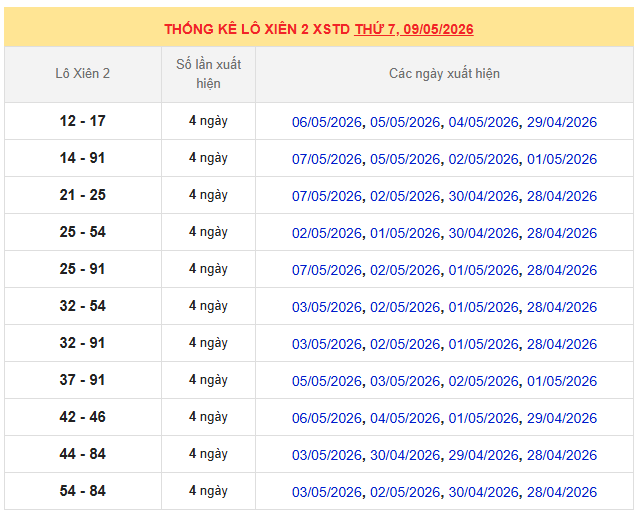The image size is (638, 519).
Task: Open 28/04/2026 in the 32 - 54 row
Action: [562, 307]
